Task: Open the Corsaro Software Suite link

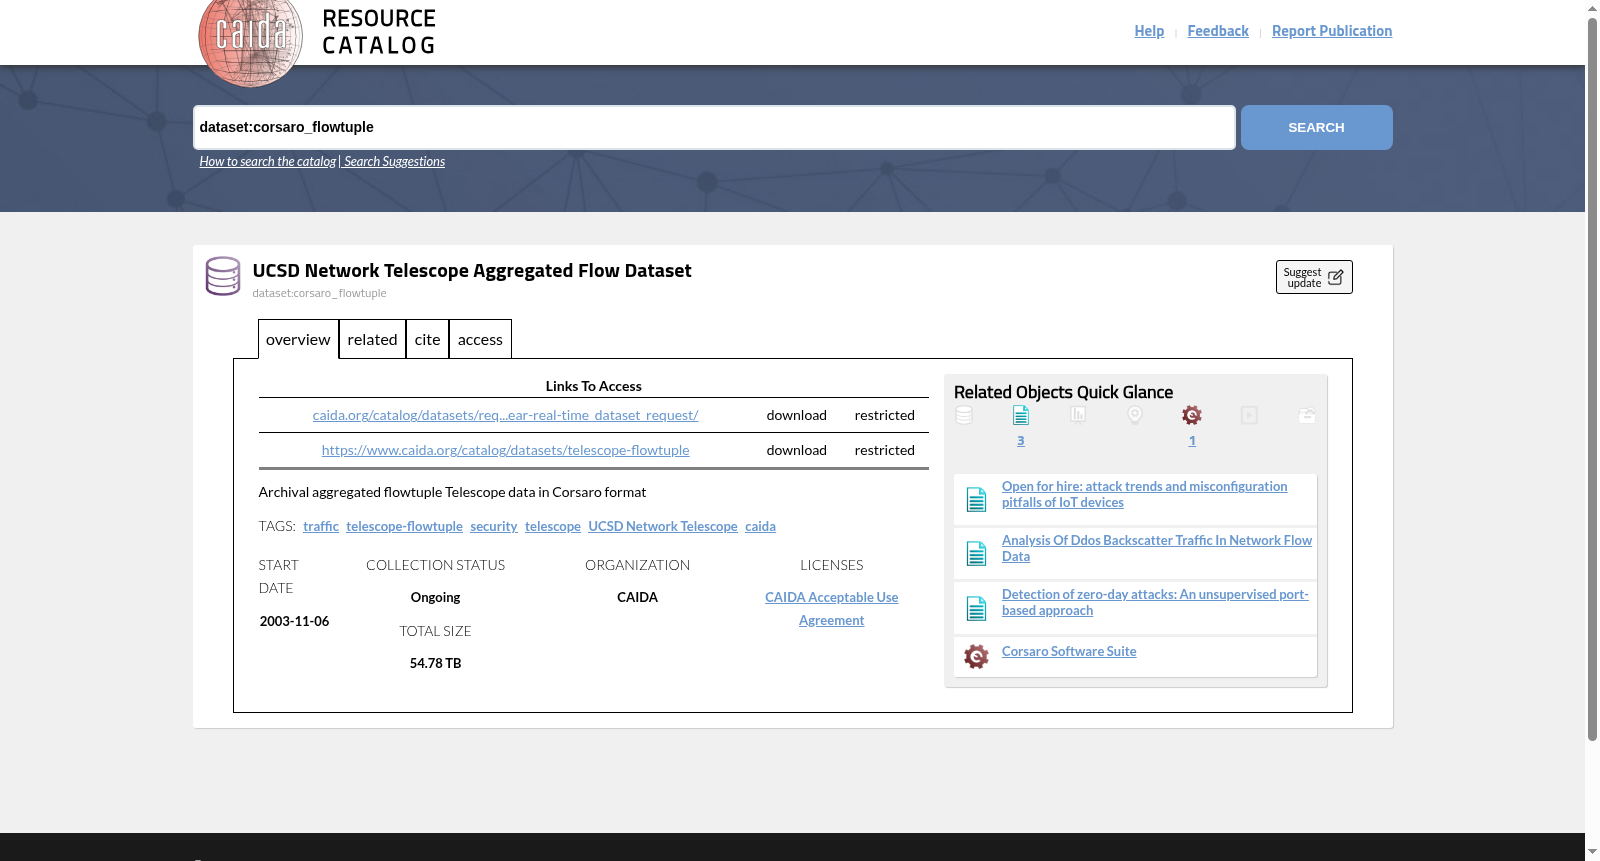Action: click(1069, 651)
